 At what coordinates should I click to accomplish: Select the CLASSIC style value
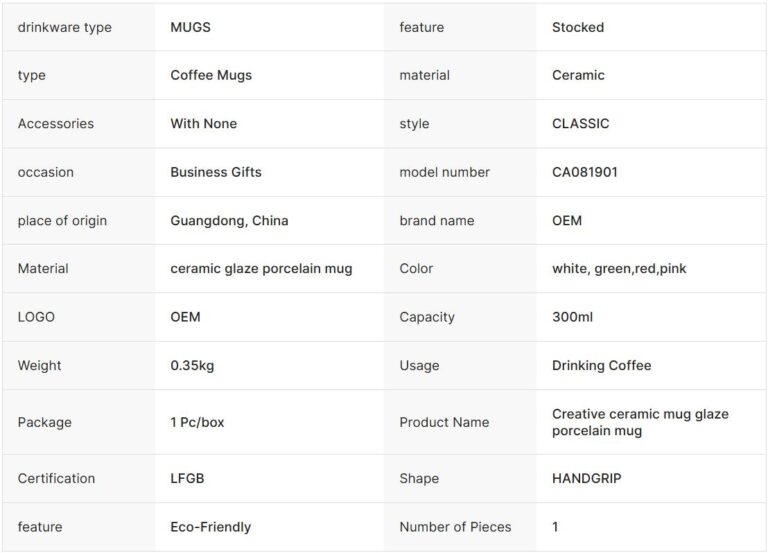[580, 124]
